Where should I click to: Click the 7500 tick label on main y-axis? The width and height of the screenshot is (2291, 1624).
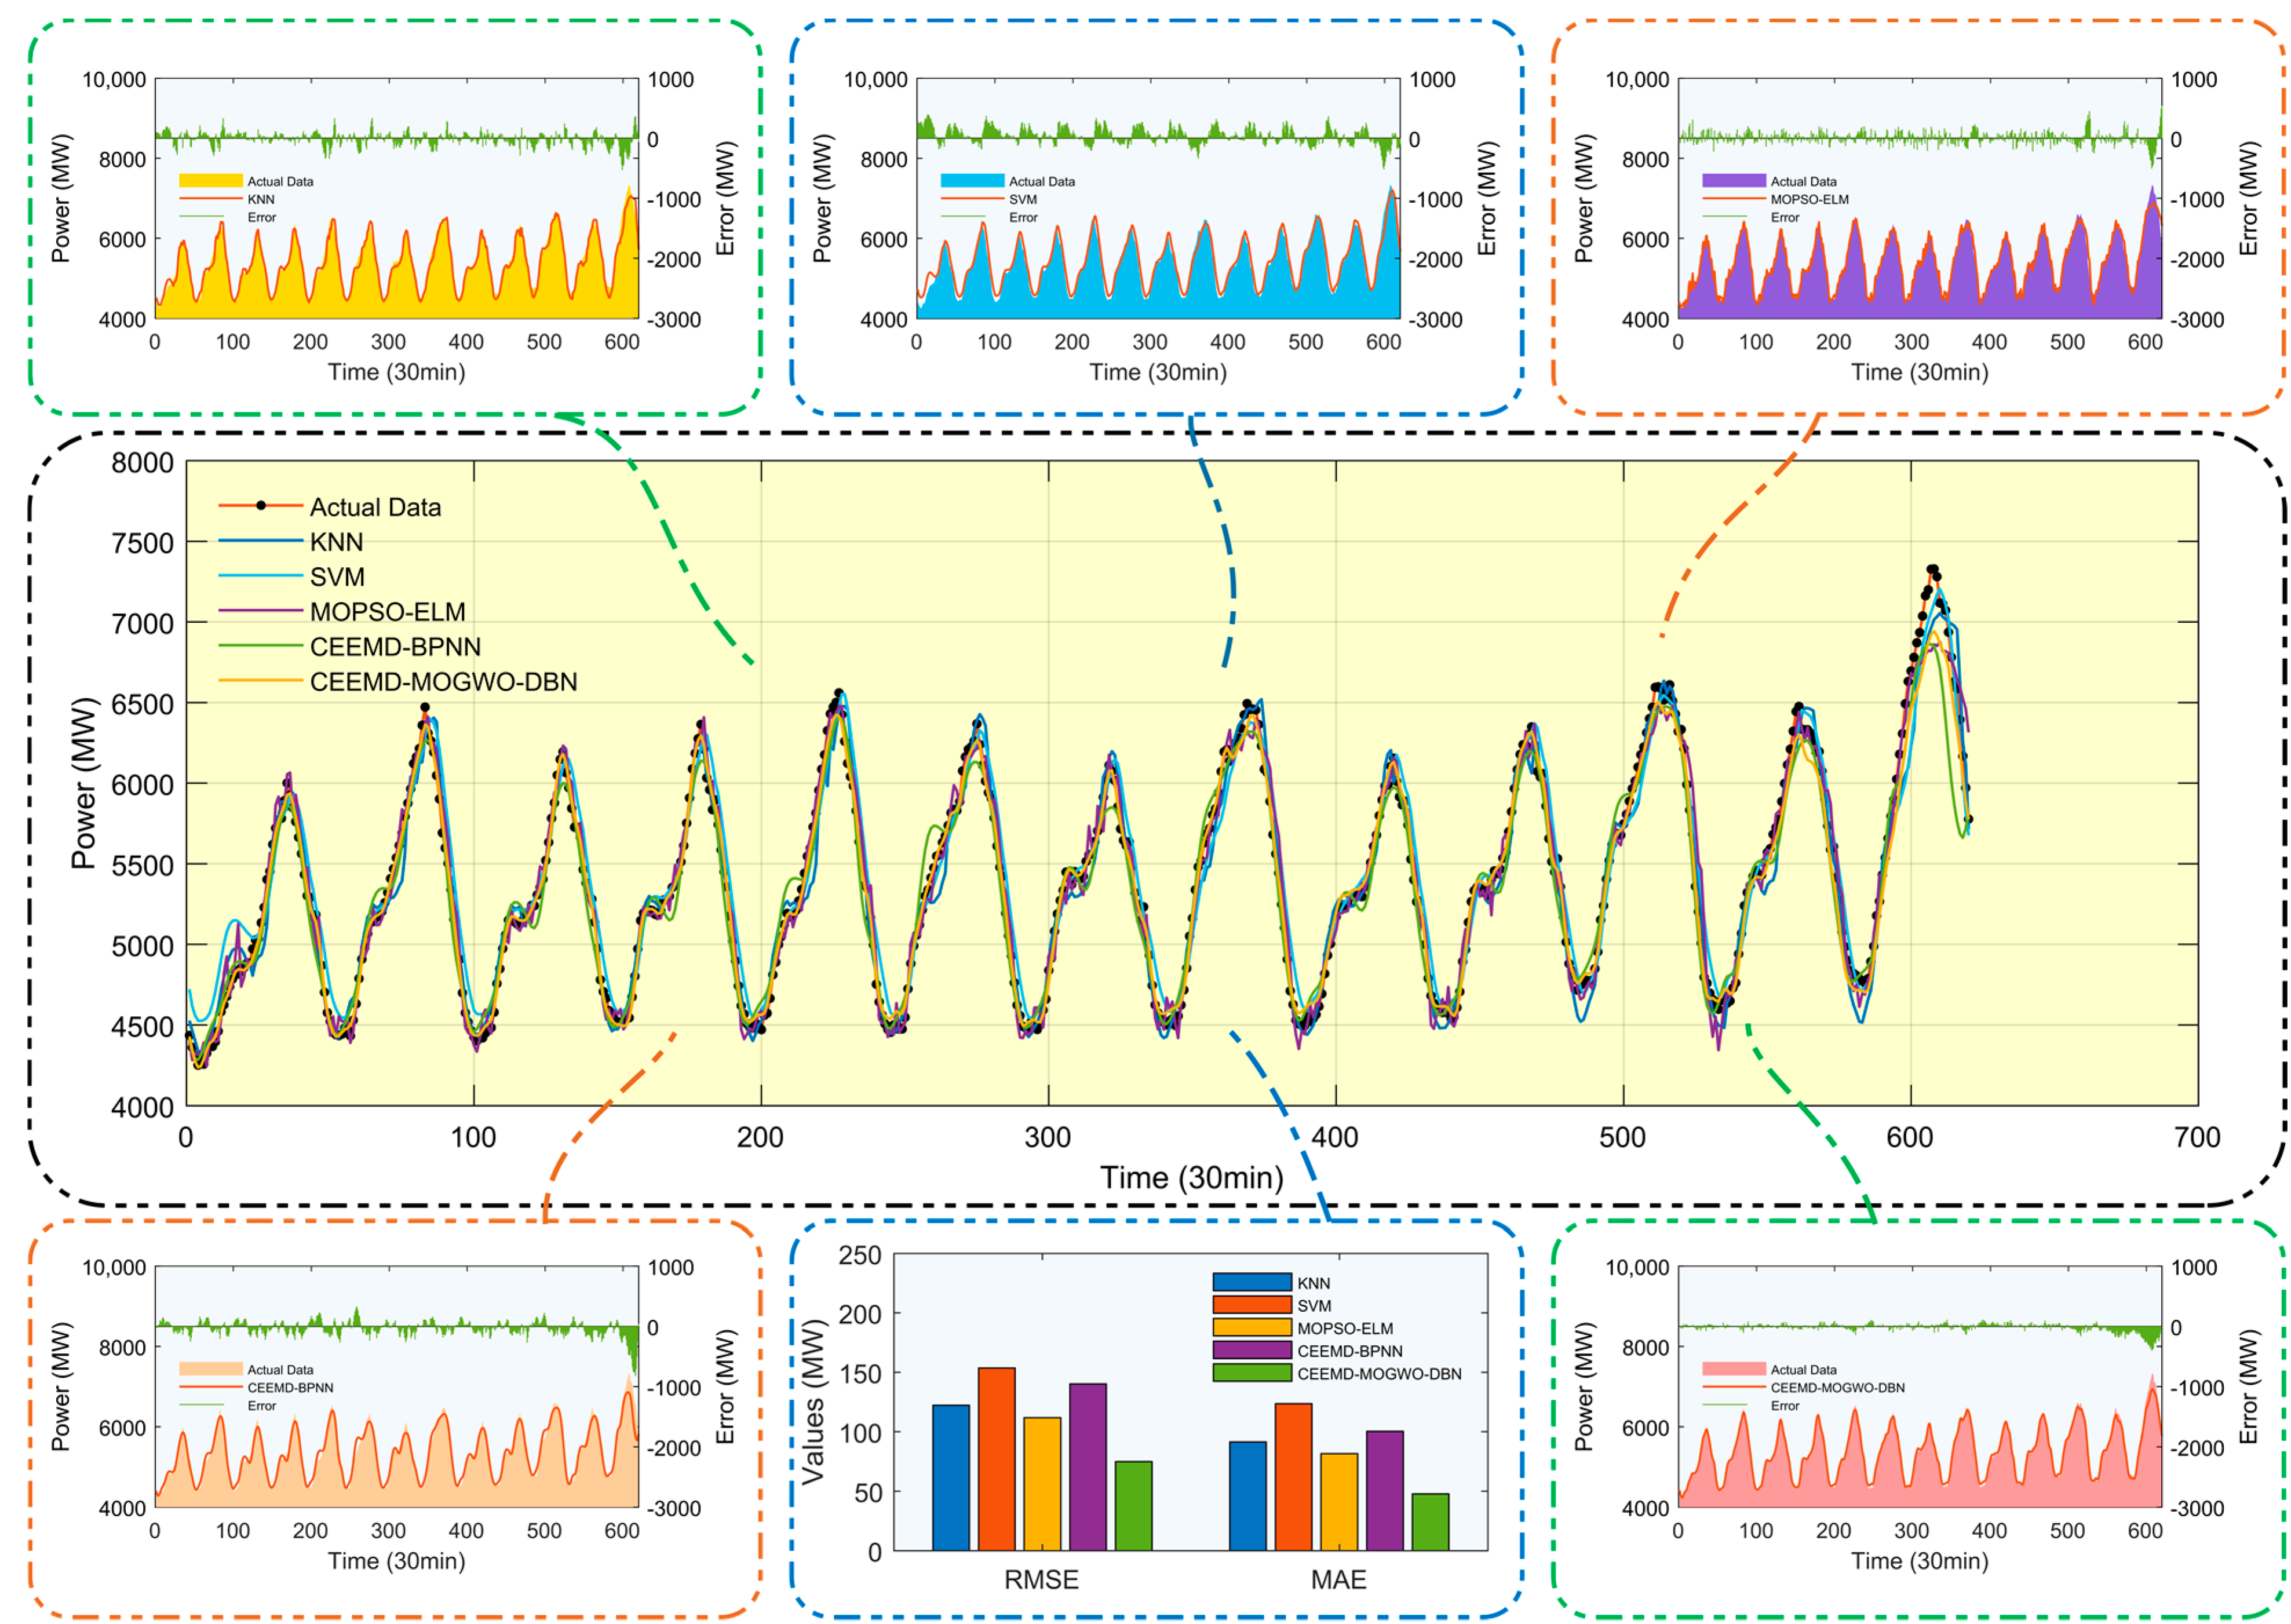pyautogui.click(x=142, y=543)
